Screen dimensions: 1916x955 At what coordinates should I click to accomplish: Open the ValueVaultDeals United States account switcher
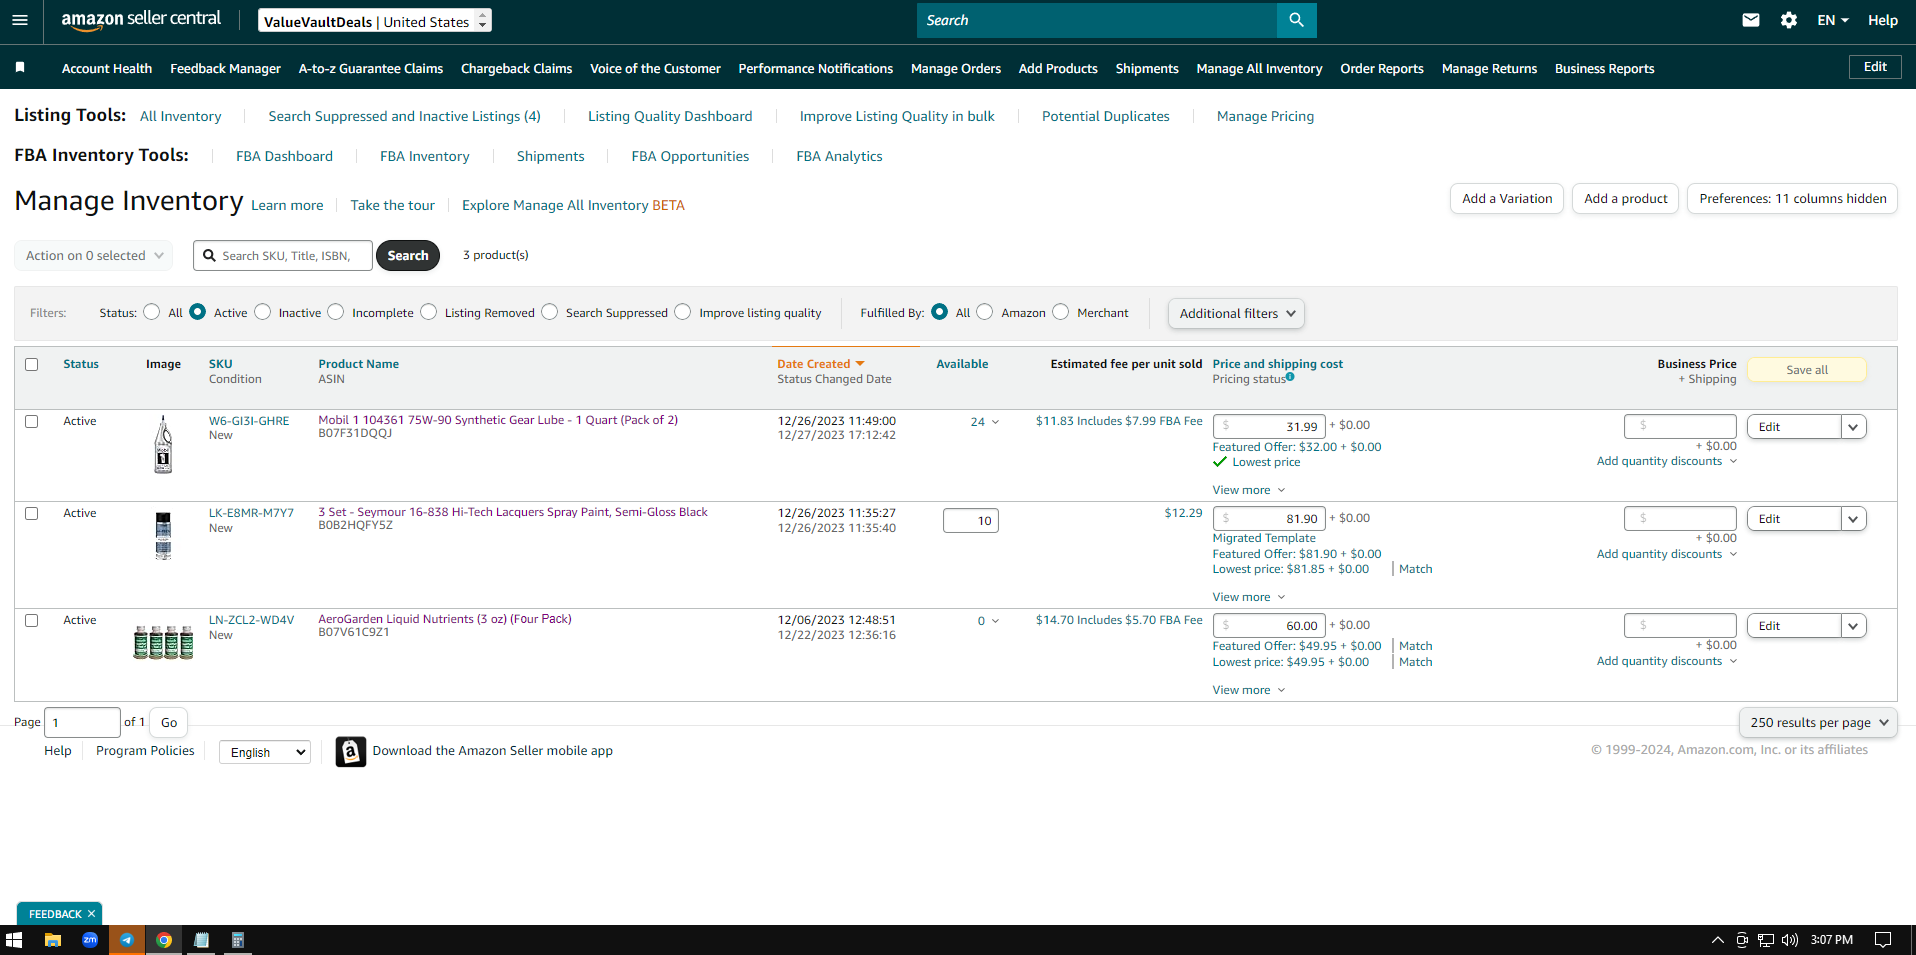pos(375,21)
